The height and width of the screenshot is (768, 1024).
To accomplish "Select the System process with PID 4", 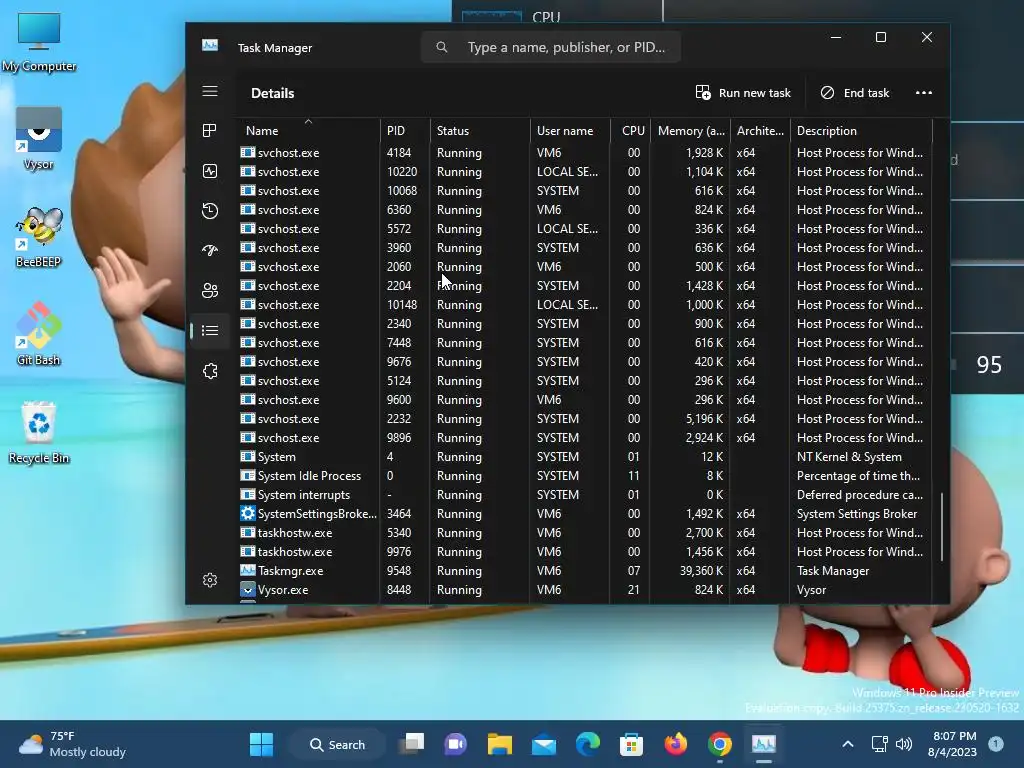I will (585, 456).
